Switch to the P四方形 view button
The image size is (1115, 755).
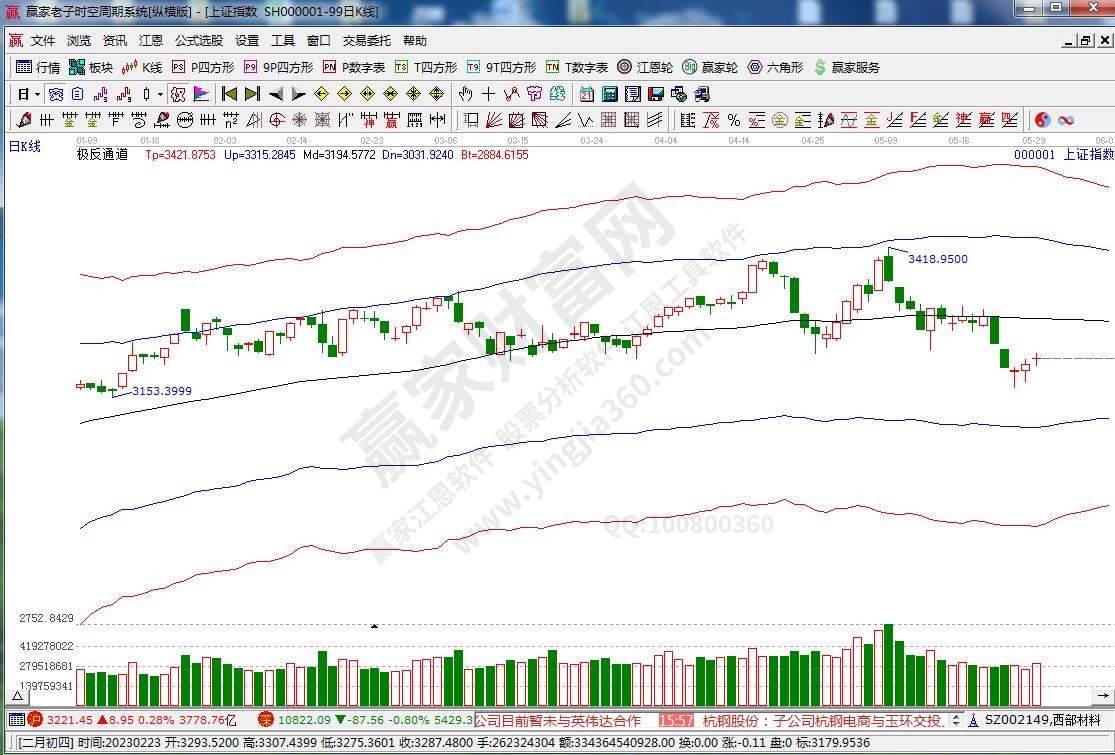(203, 67)
